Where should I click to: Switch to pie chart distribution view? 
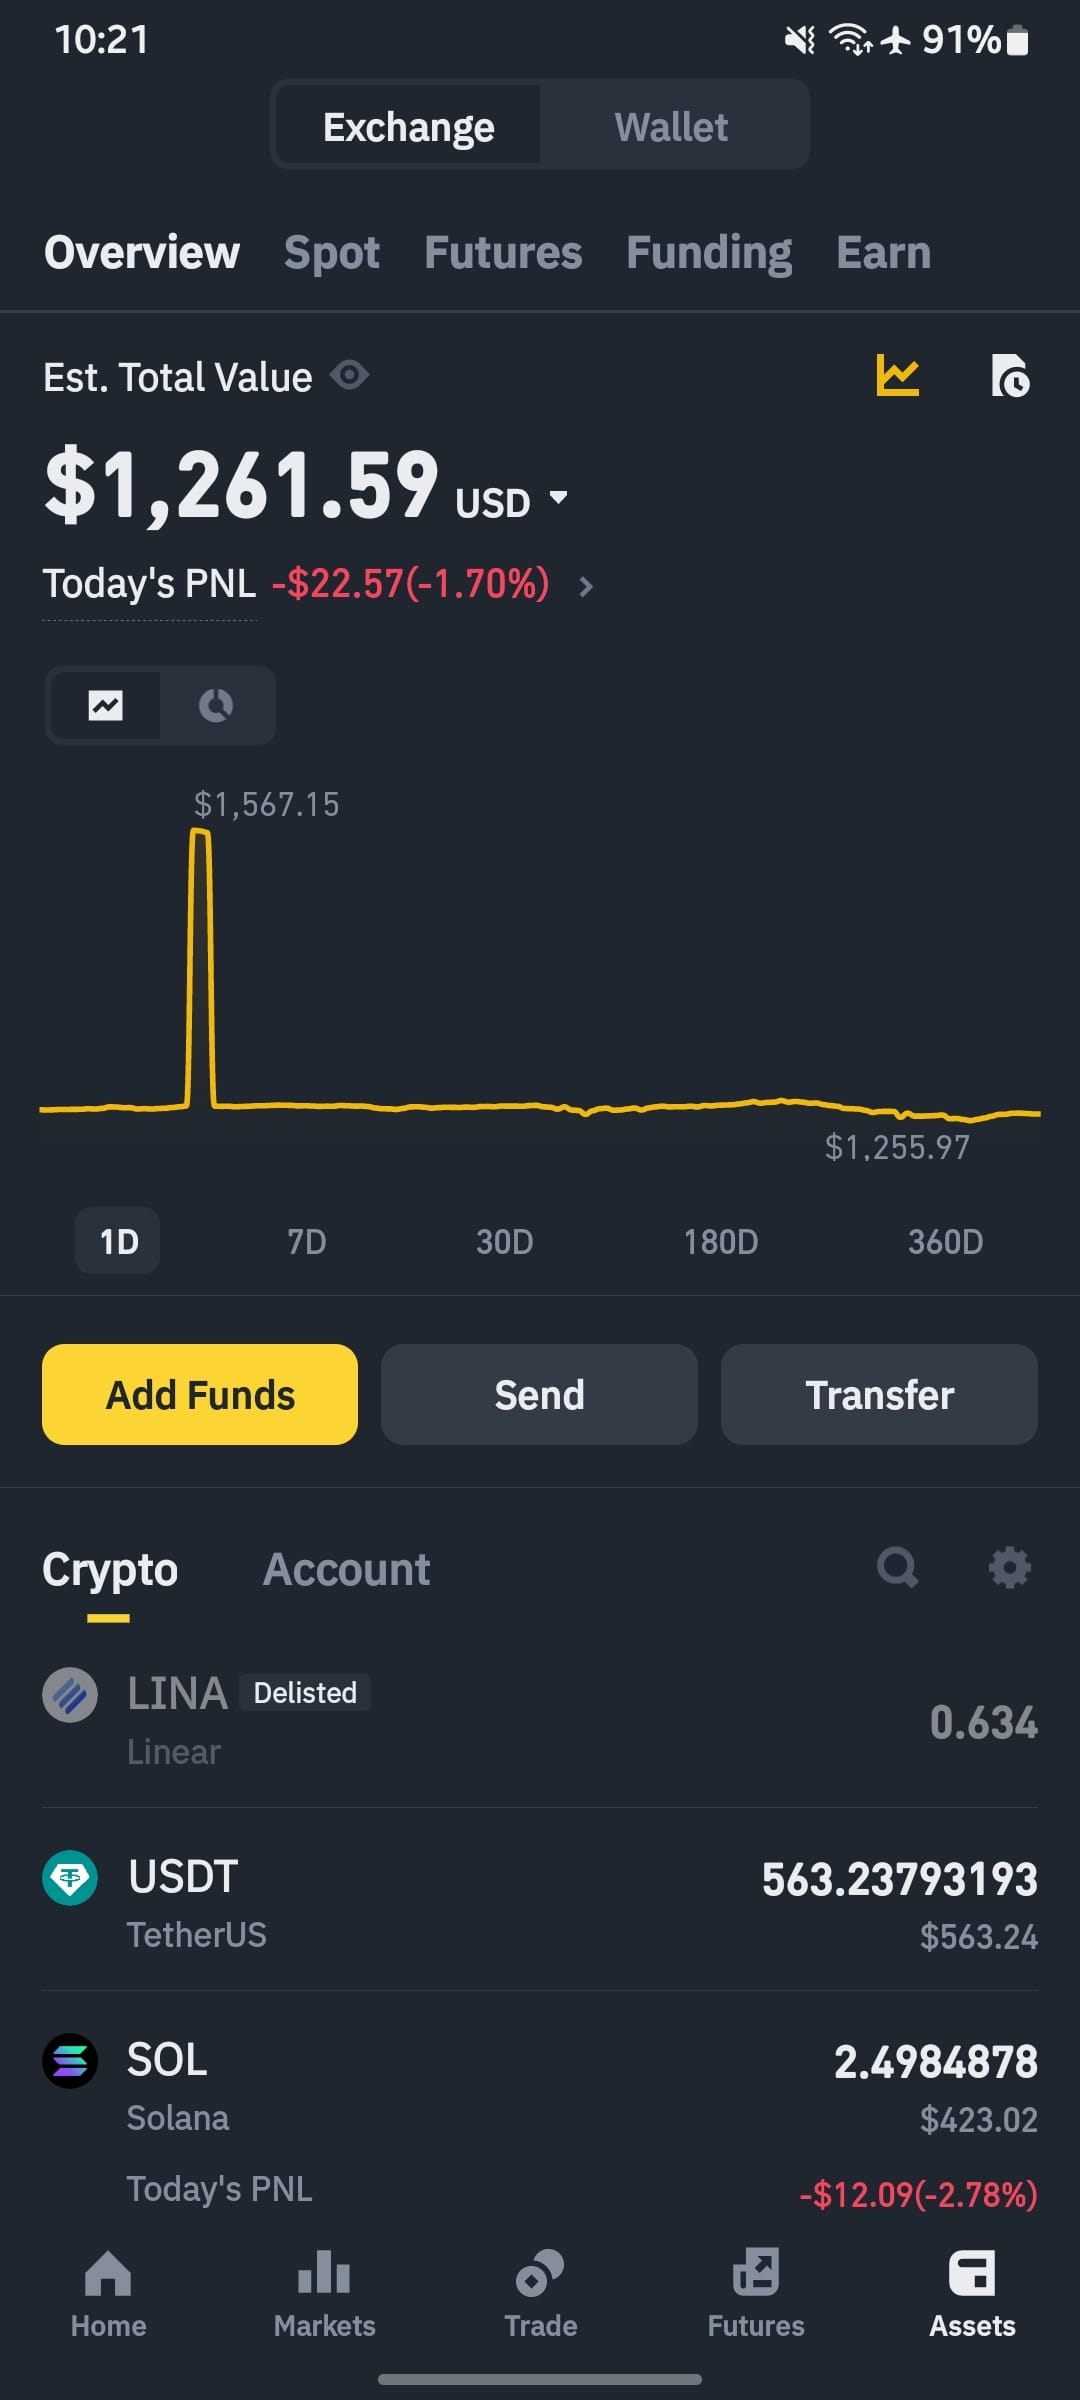[216, 706]
